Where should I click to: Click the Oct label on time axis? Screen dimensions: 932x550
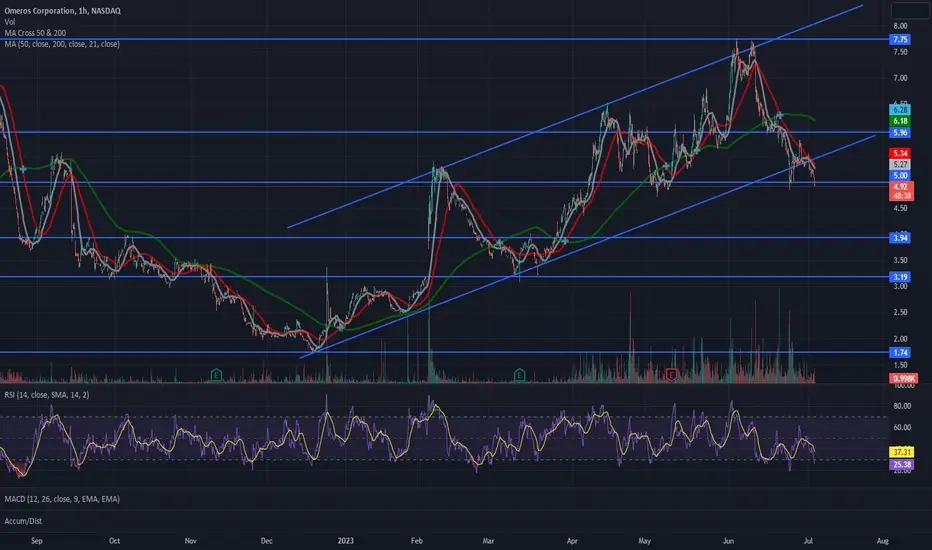(114, 541)
